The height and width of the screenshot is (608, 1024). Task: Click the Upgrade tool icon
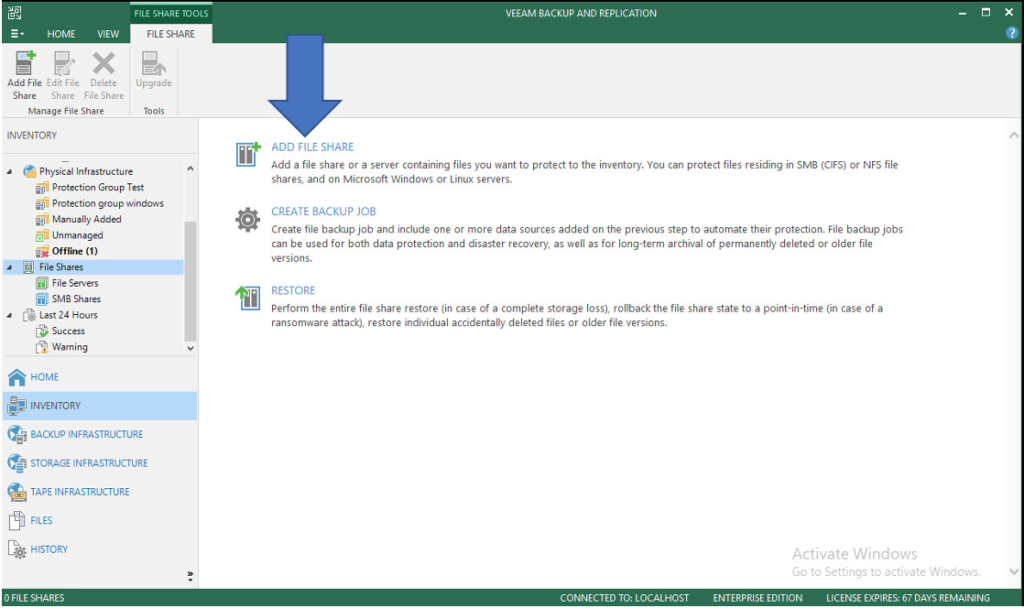pyautogui.click(x=153, y=63)
